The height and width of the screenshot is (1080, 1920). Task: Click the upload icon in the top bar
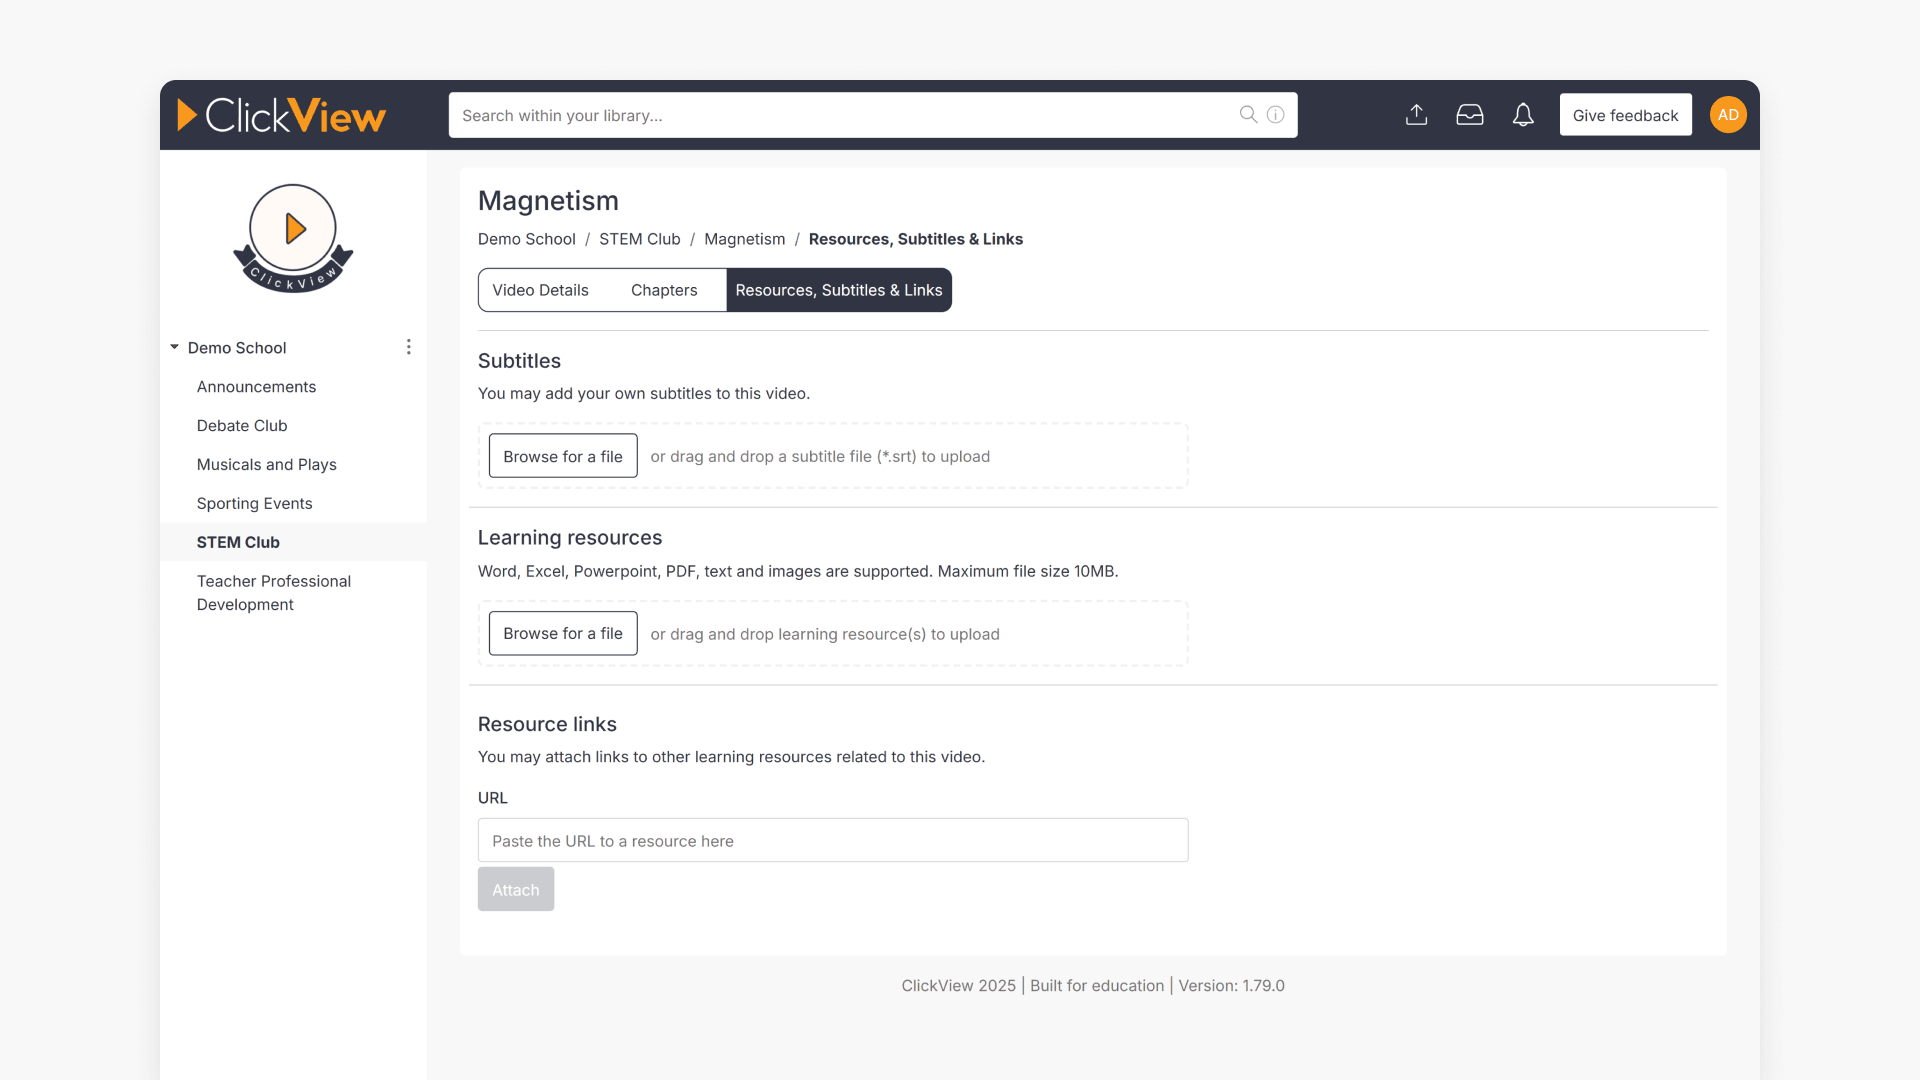click(1416, 114)
